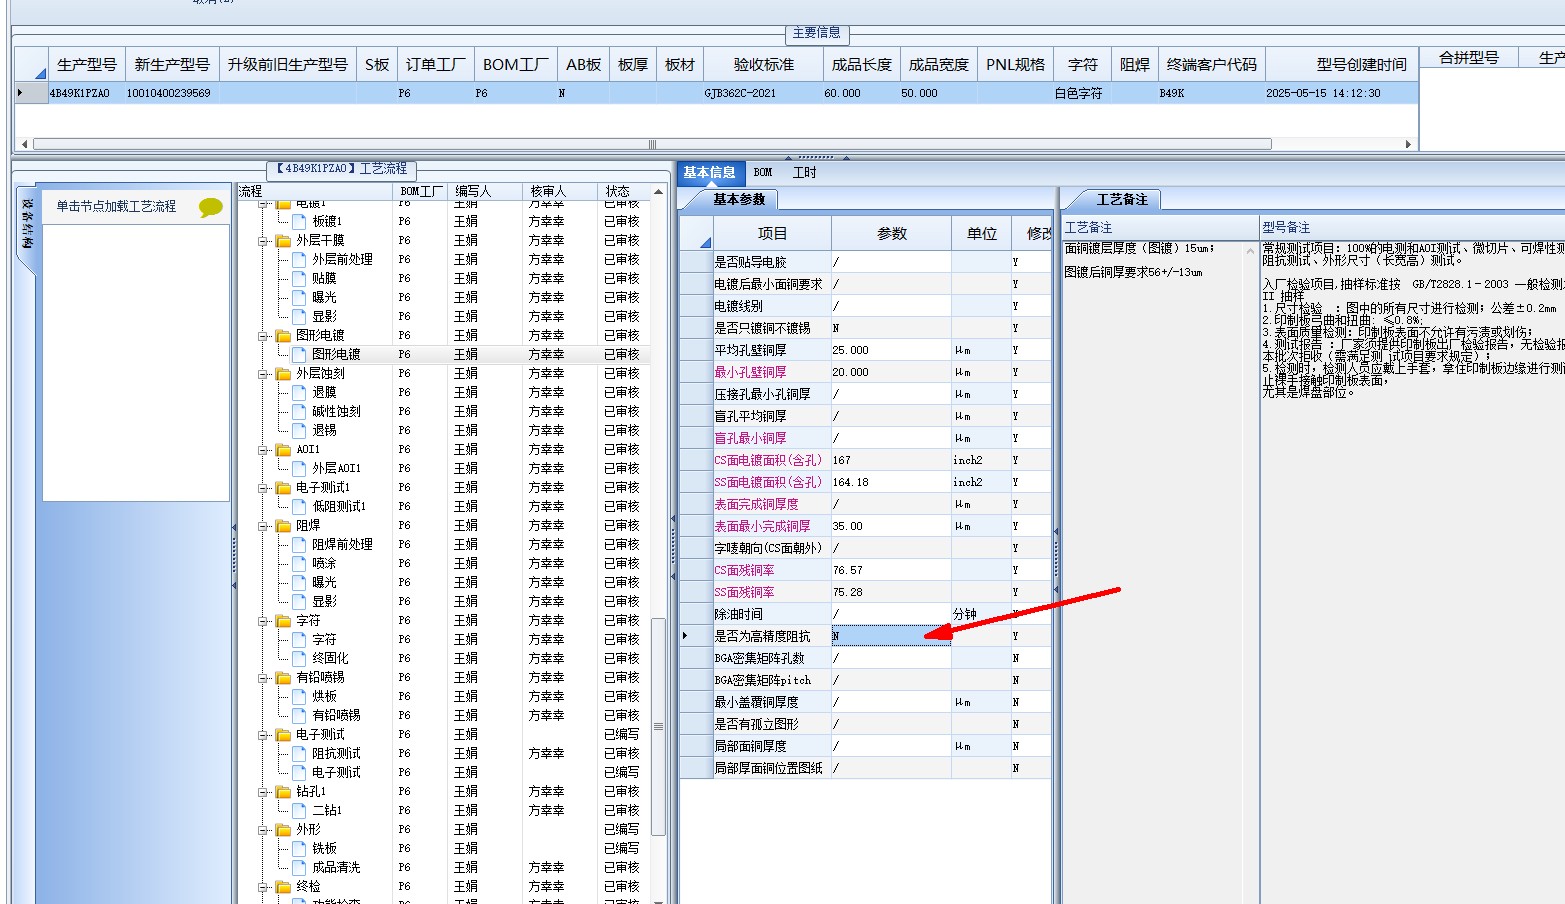Click the 编写人 column header in the 工艺流程 tree
Screen dimensions: 1565x904
[x=484, y=191]
